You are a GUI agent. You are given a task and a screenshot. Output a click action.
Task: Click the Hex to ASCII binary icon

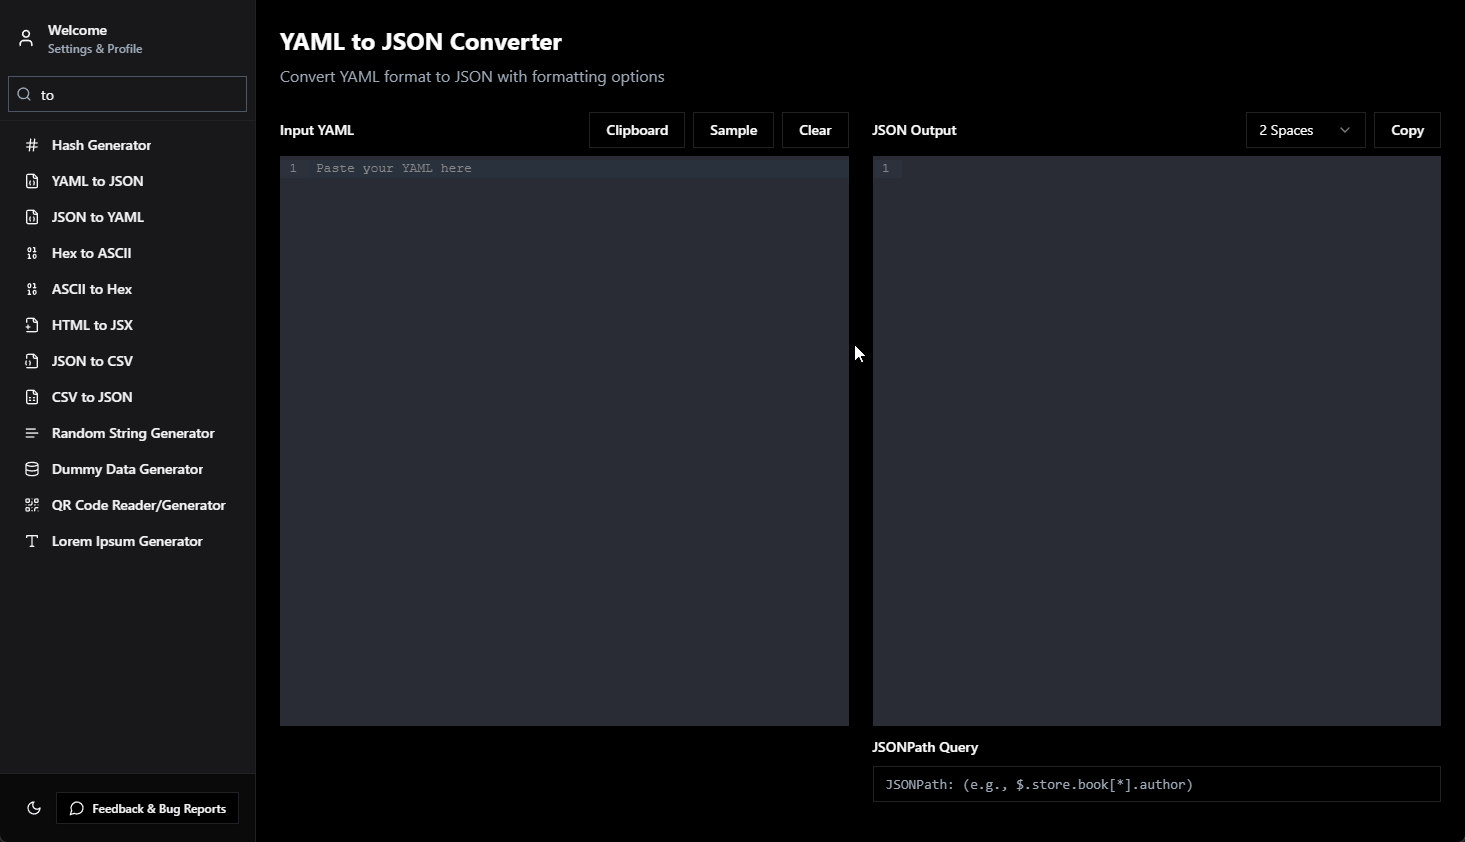pyautogui.click(x=32, y=253)
